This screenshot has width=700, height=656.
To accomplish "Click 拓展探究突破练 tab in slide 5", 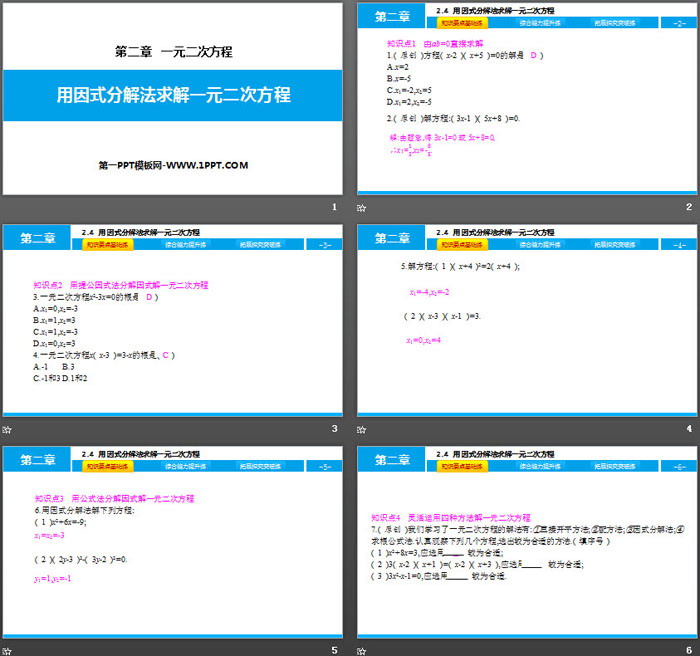I will coord(260,466).
